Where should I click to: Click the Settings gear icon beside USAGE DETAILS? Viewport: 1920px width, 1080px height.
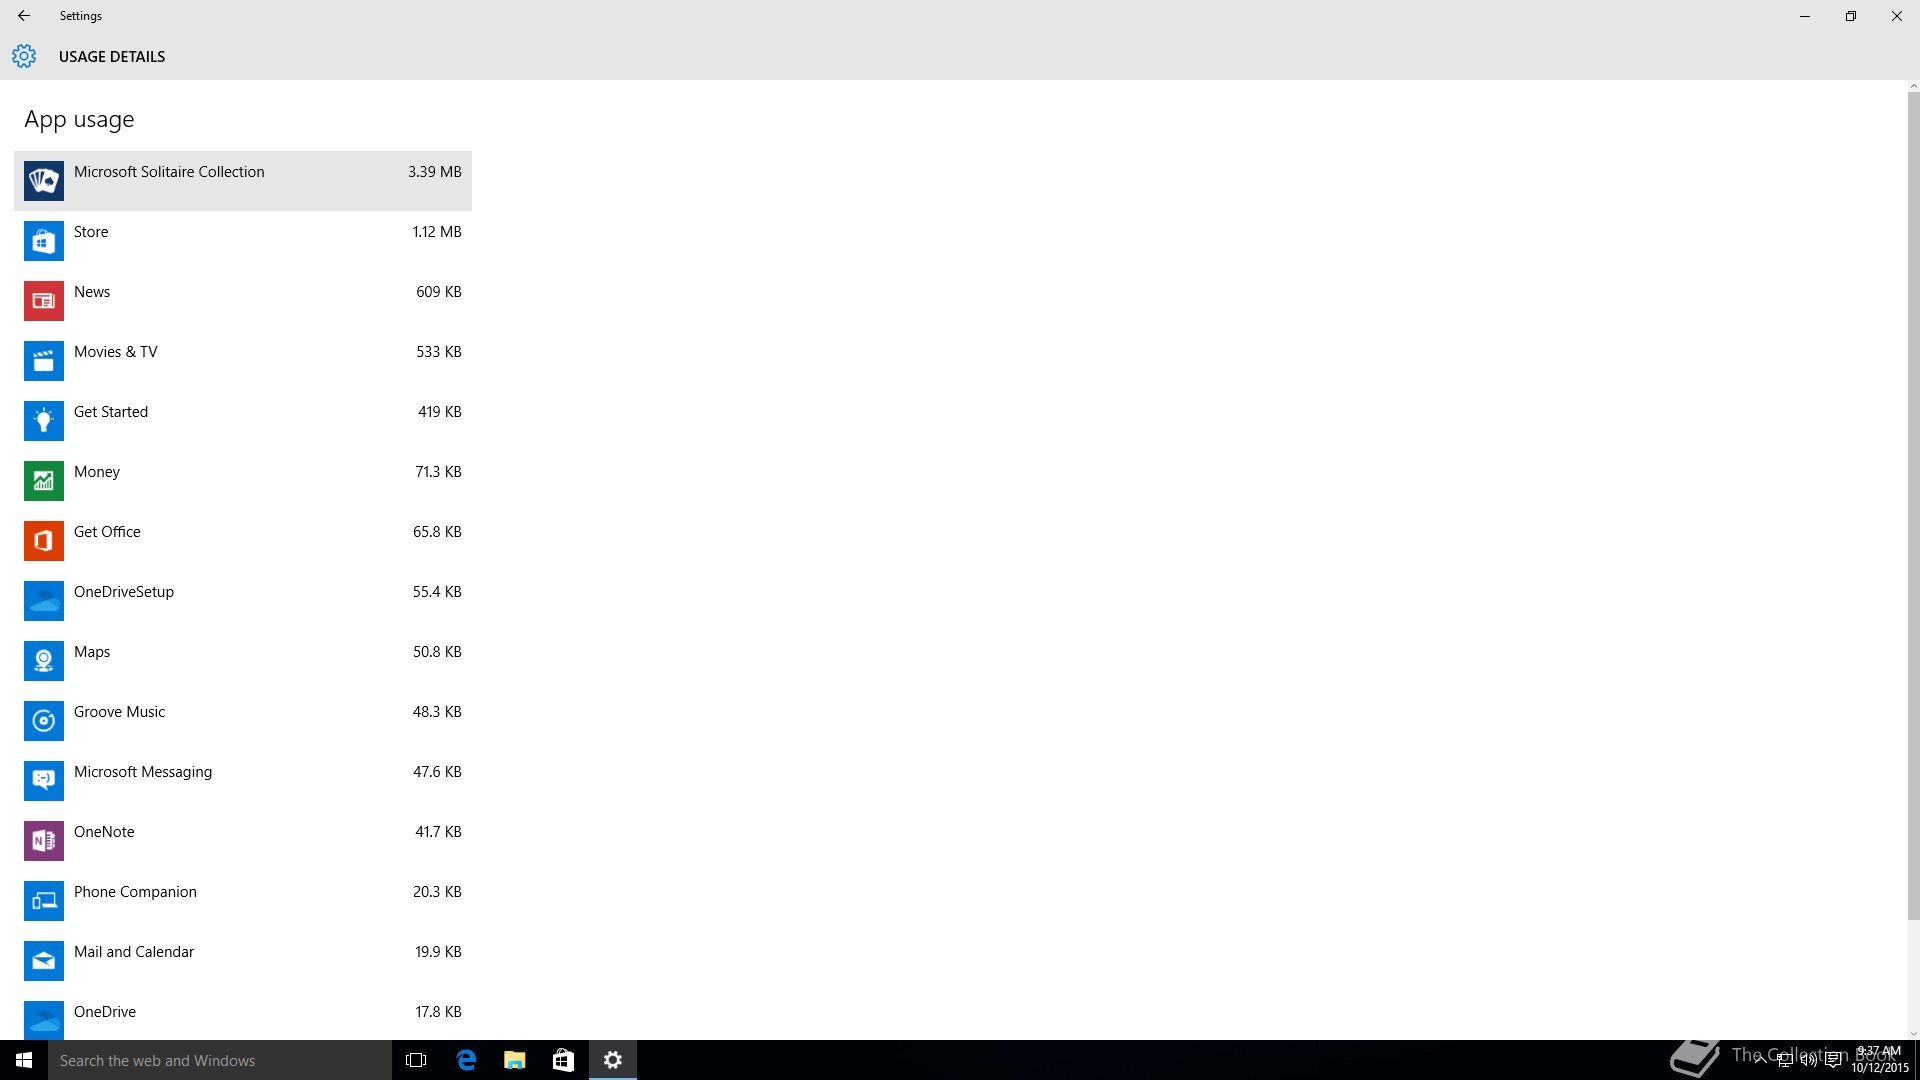coord(24,56)
